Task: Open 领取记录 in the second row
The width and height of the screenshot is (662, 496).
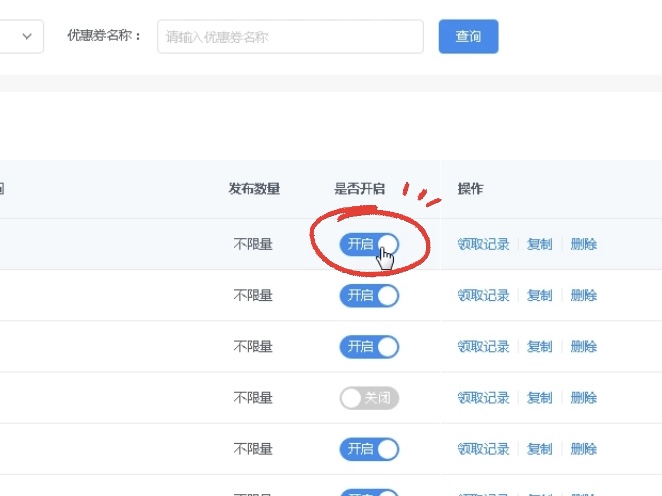Action: tap(483, 295)
